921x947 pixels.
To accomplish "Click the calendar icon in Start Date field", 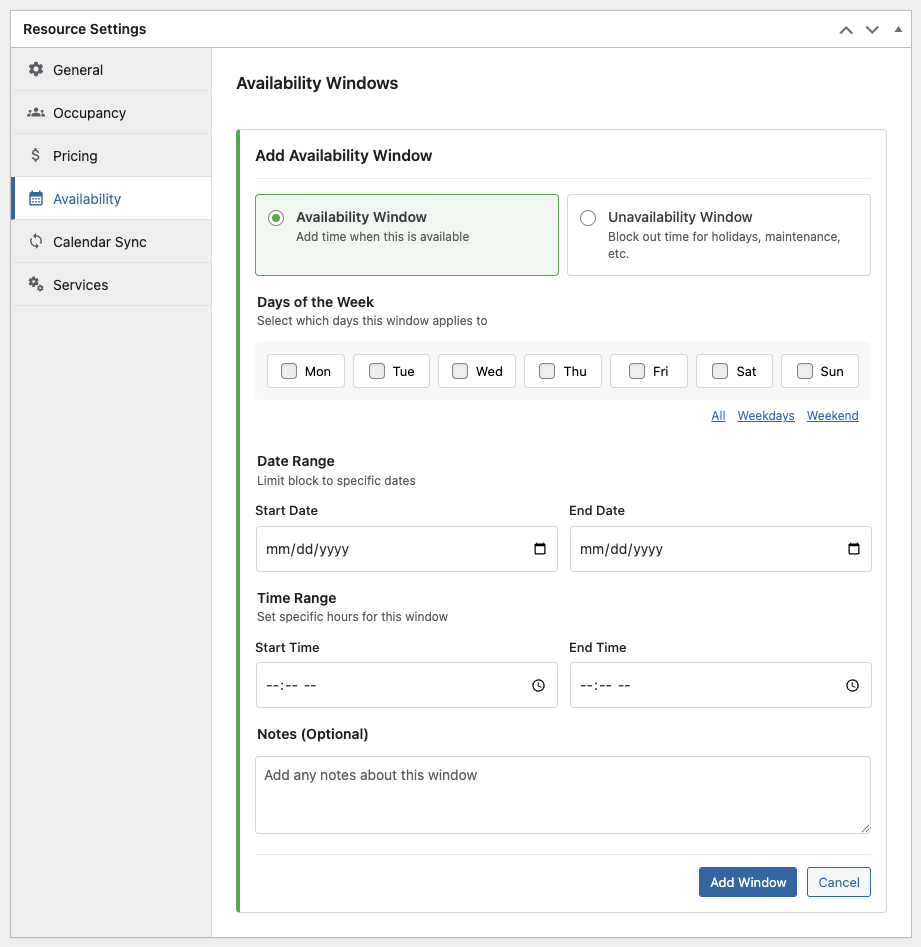I will [x=540, y=549].
